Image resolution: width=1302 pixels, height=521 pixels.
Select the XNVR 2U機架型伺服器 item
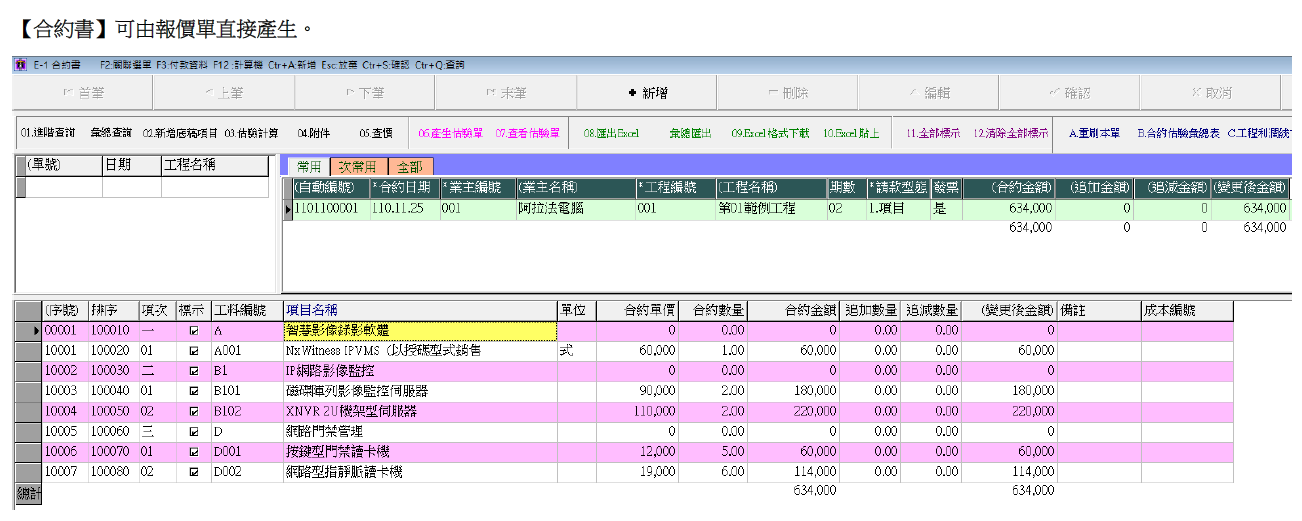pyautogui.click(x=420, y=411)
